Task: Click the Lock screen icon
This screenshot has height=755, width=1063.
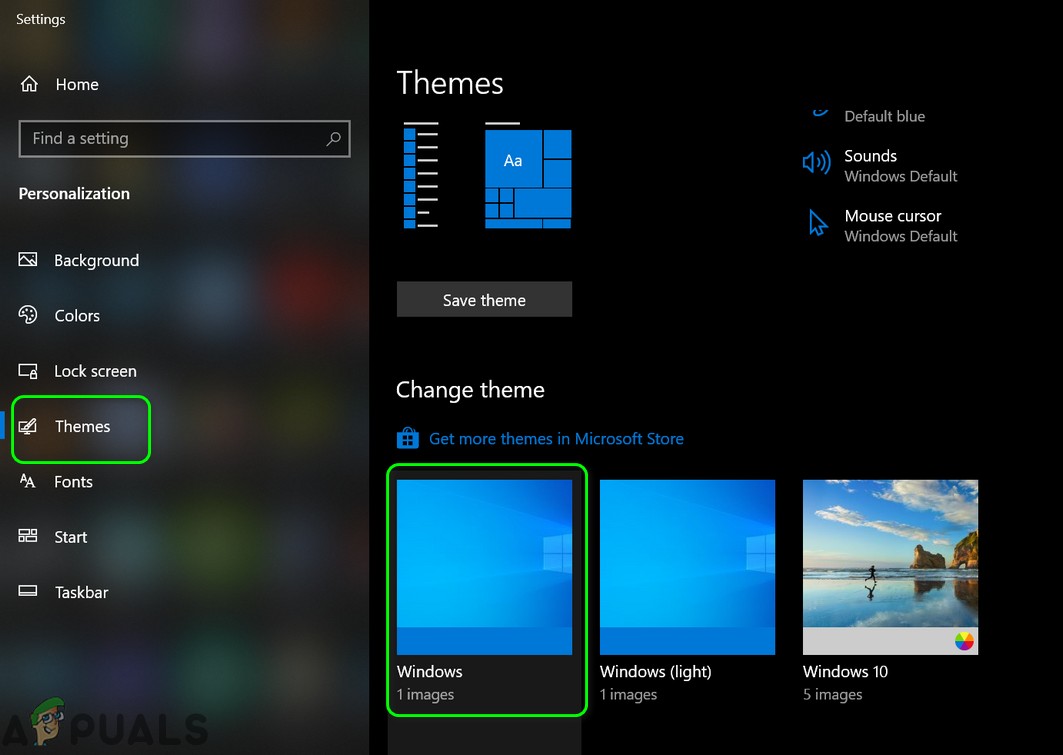Action: [28, 371]
